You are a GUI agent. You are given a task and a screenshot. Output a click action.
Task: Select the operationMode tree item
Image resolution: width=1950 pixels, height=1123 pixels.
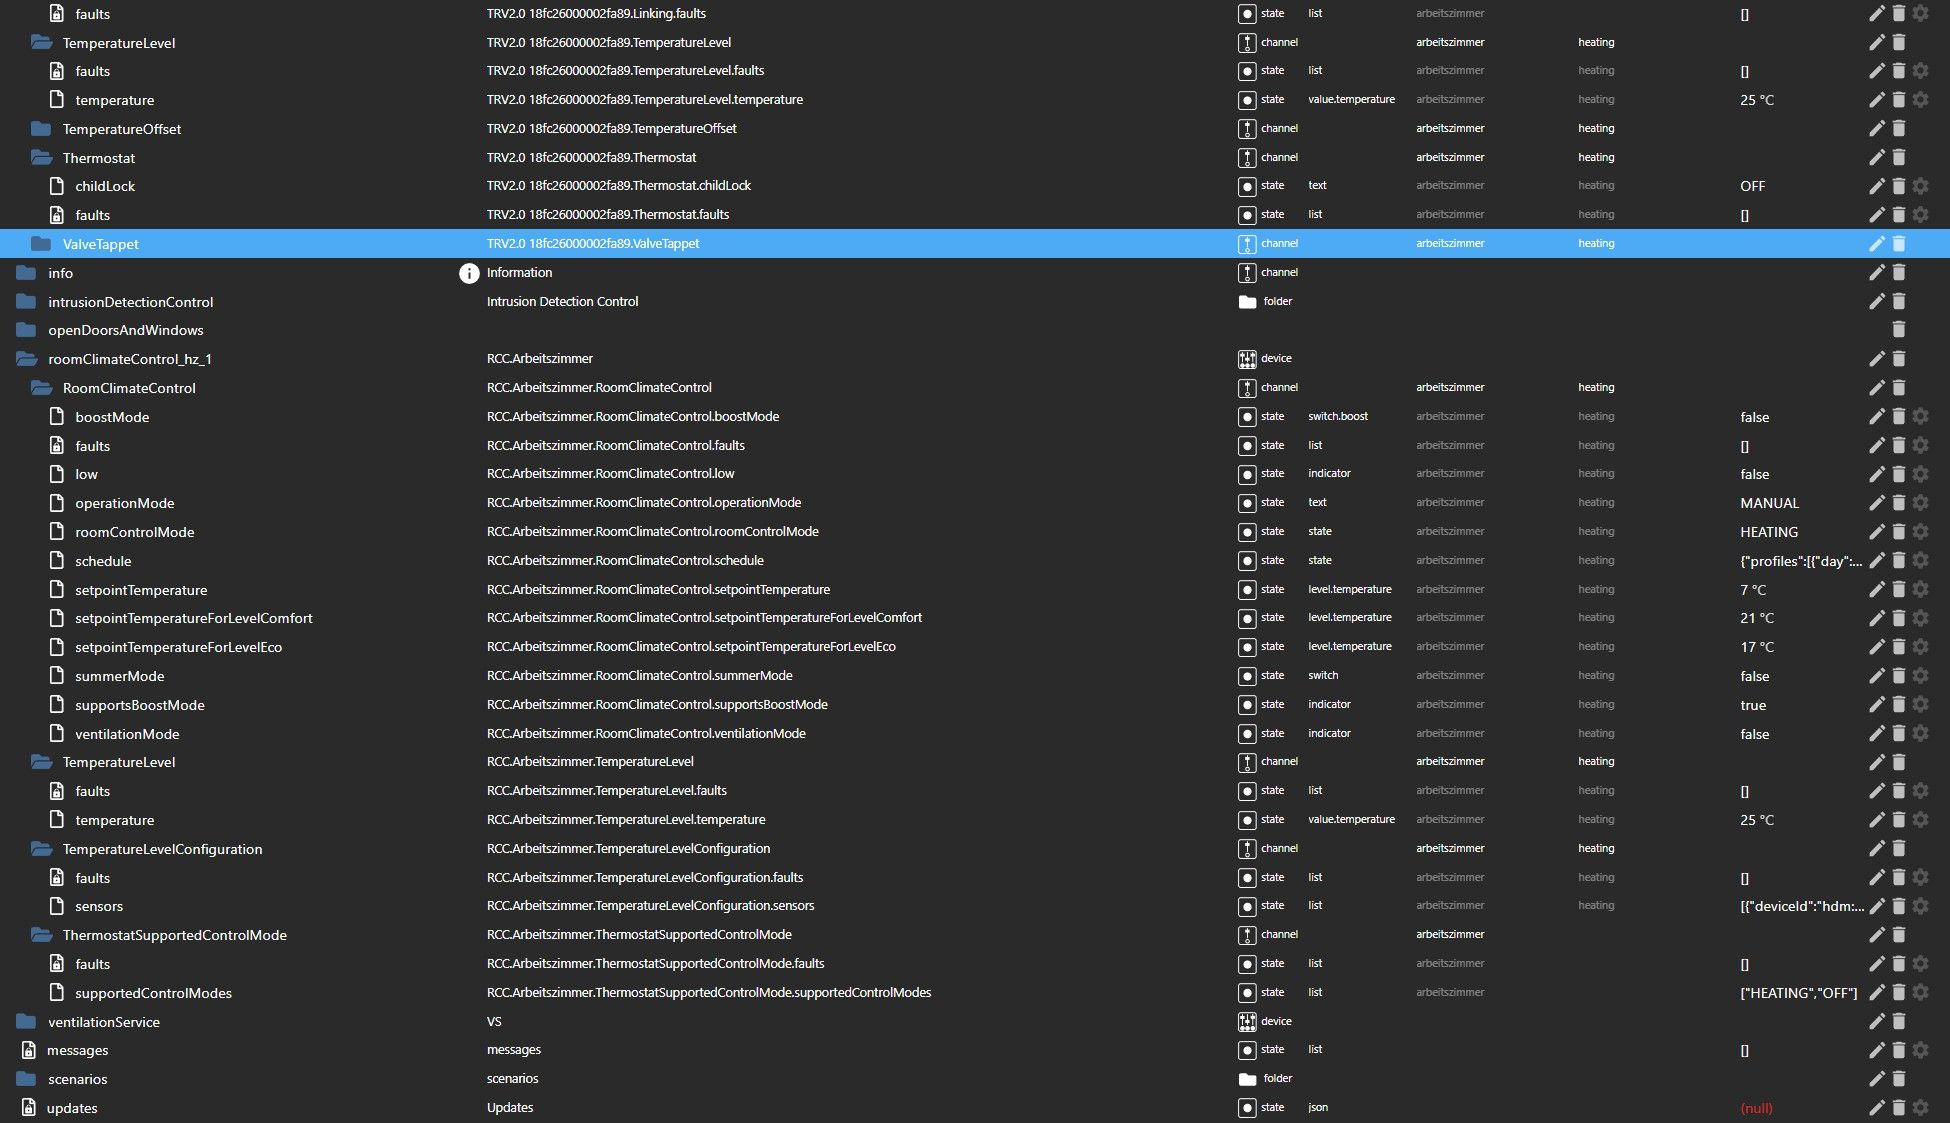(124, 503)
